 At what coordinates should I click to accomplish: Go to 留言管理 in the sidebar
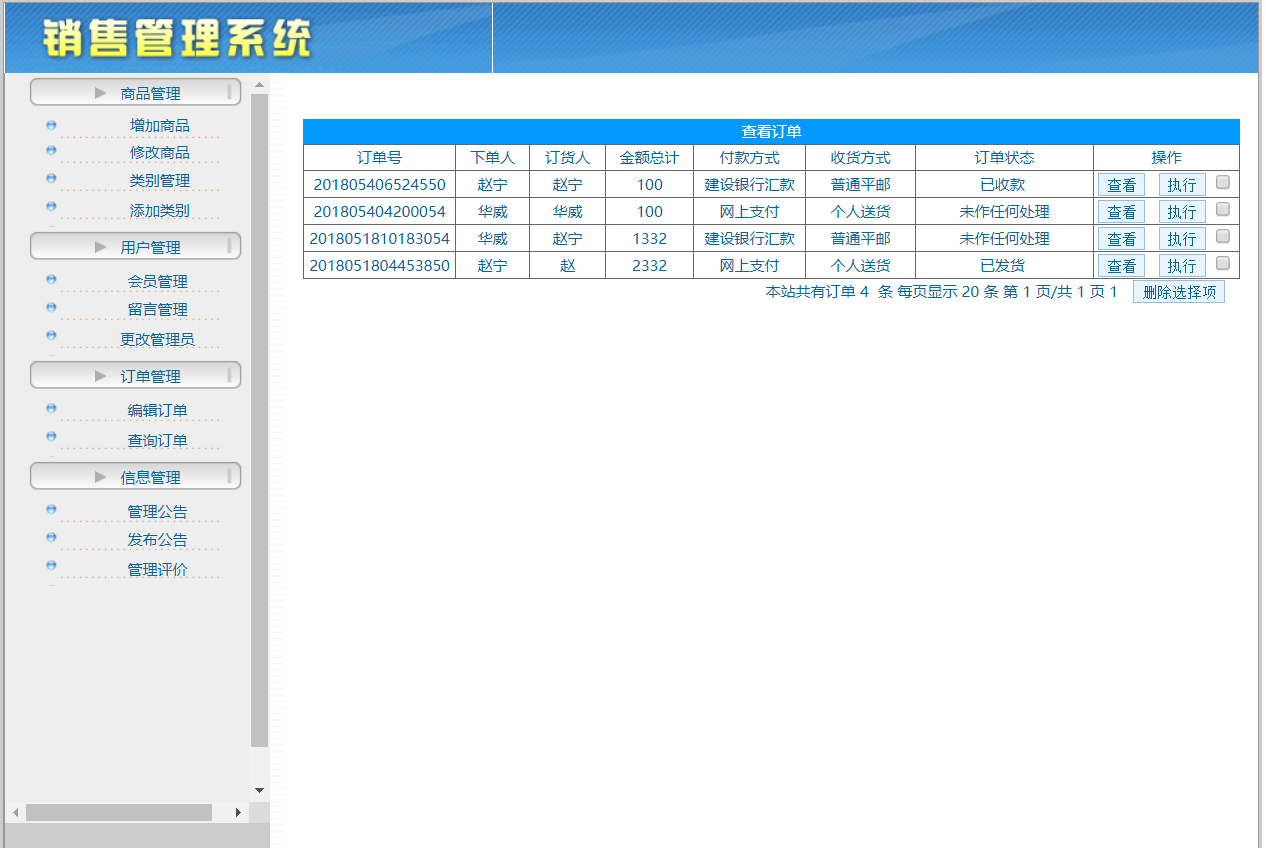coord(157,310)
